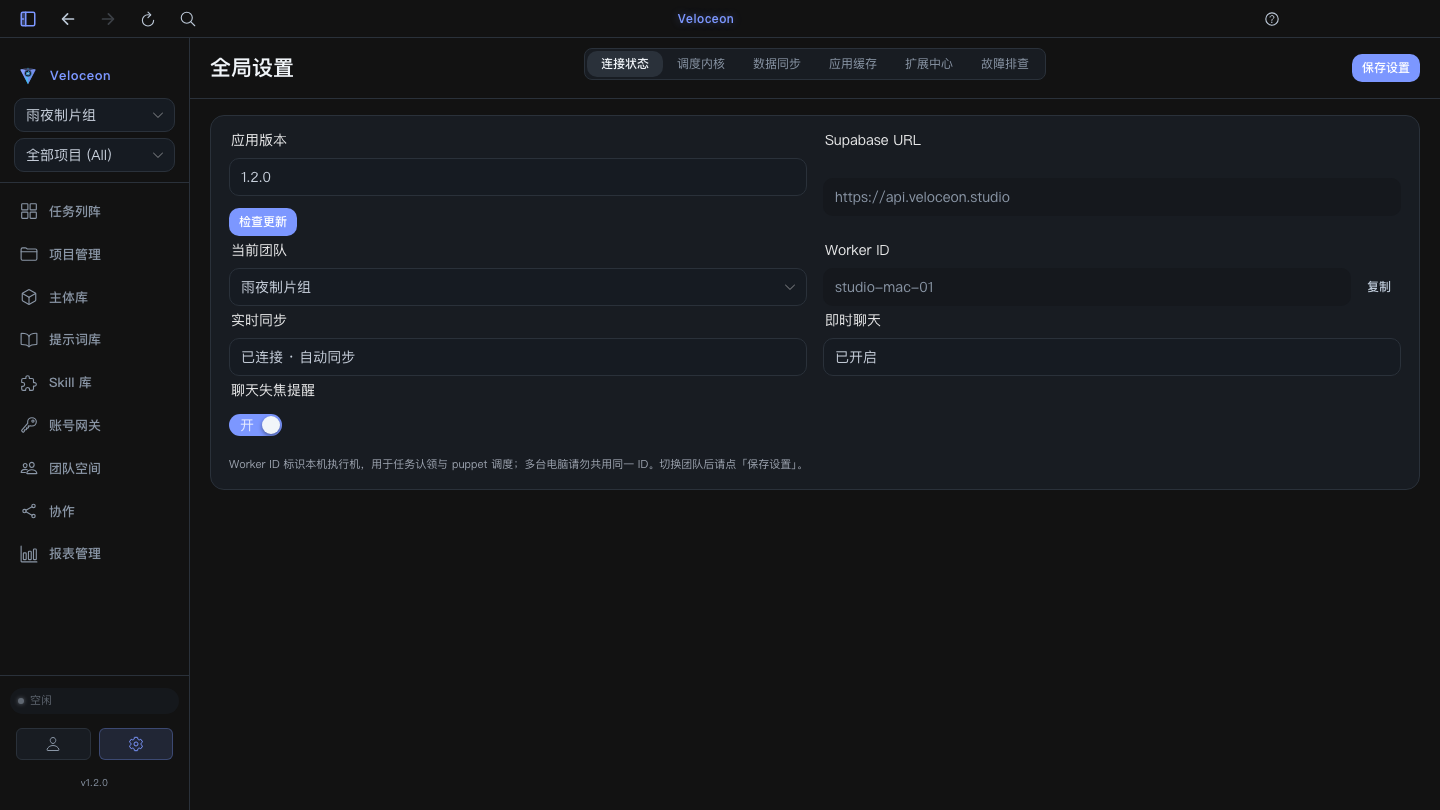The height and width of the screenshot is (810, 1440).
Task: Click the settings gear icon button
Action: pyautogui.click(x=136, y=744)
